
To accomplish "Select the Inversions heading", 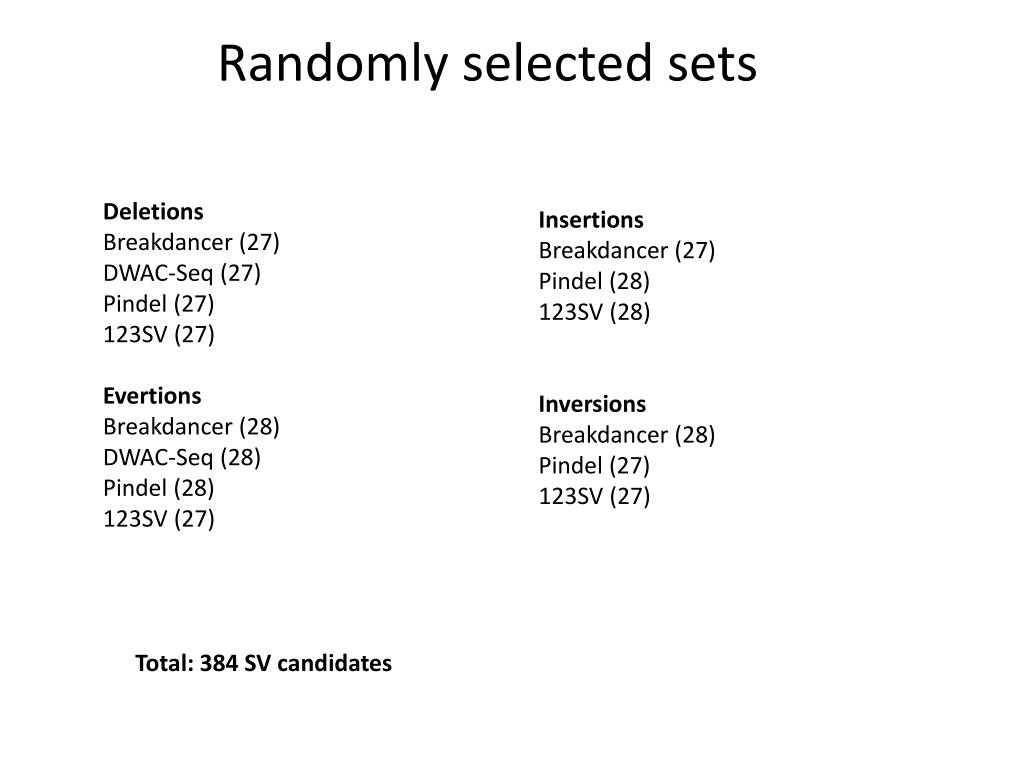I will click(592, 404).
